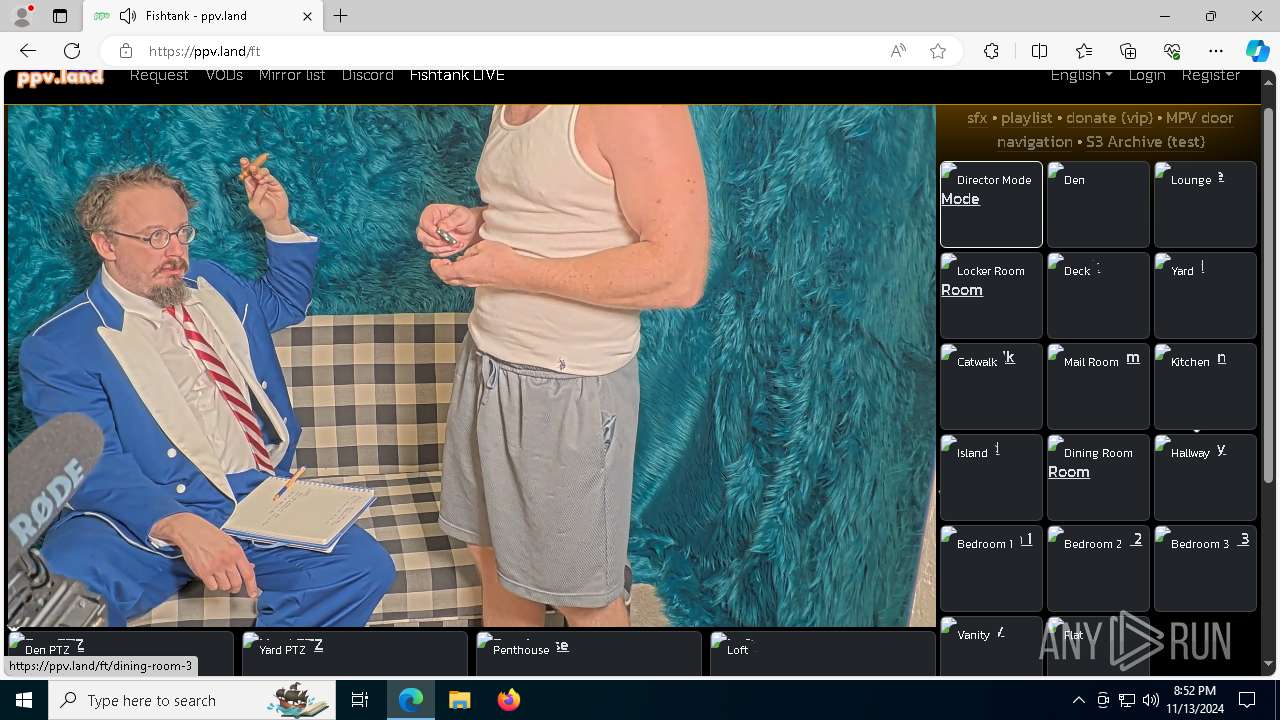1280x720 pixels.
Task: Click the ppv.land logo
Action: coord(60,77)
